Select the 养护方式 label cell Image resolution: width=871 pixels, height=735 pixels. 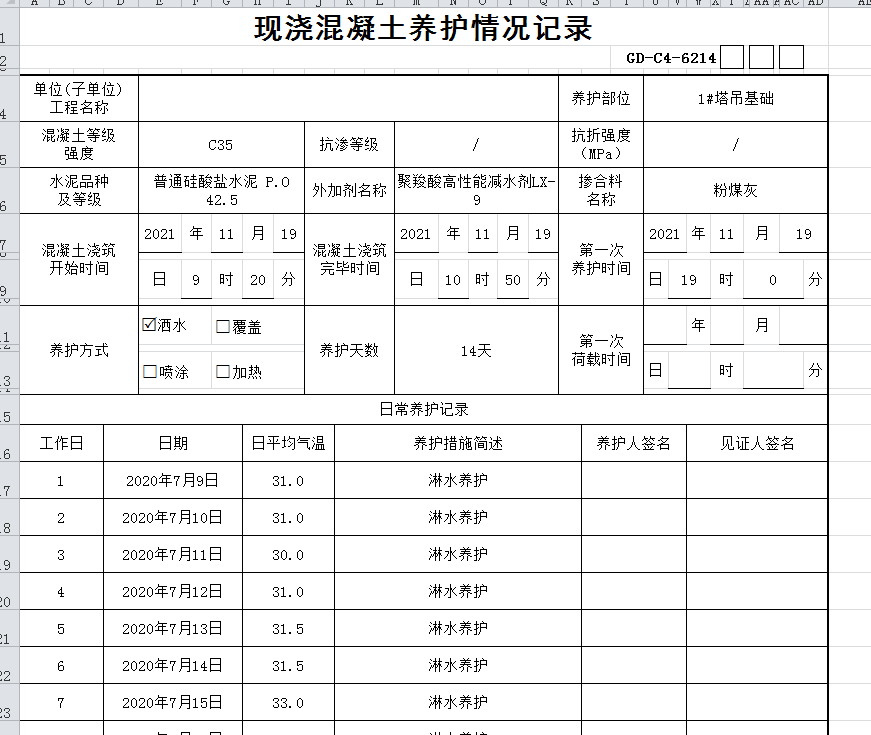[79, 350]
